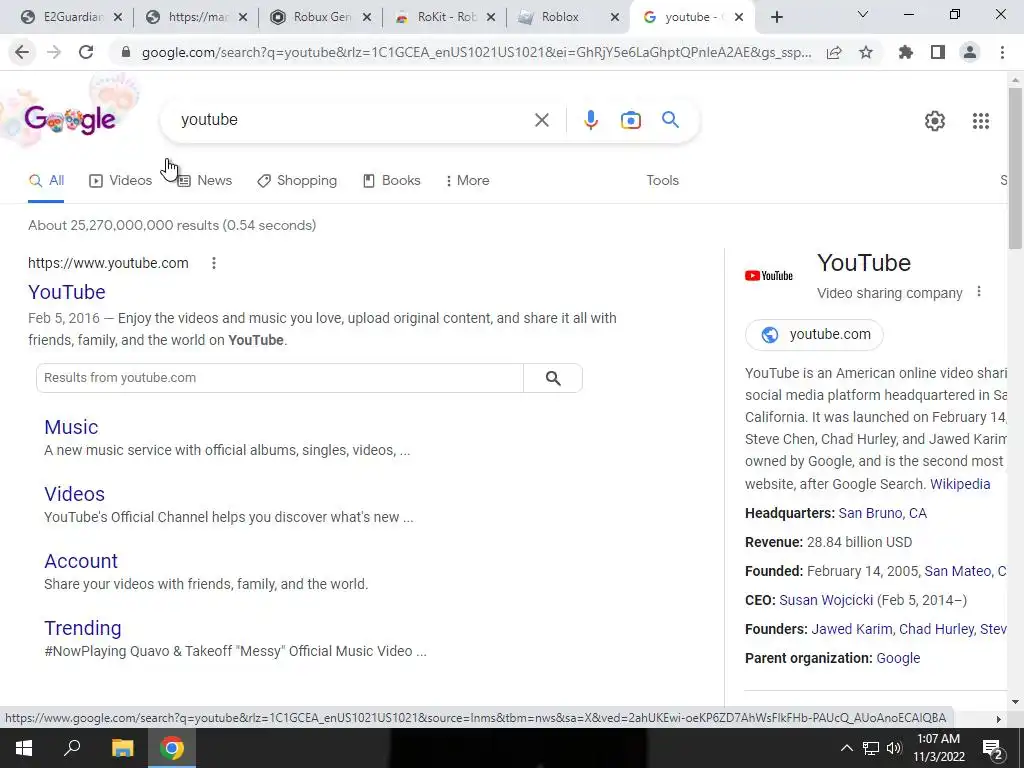Viewport: 1024px width, 768px height.
Task: Open the notification center icon
Action: 993,748
